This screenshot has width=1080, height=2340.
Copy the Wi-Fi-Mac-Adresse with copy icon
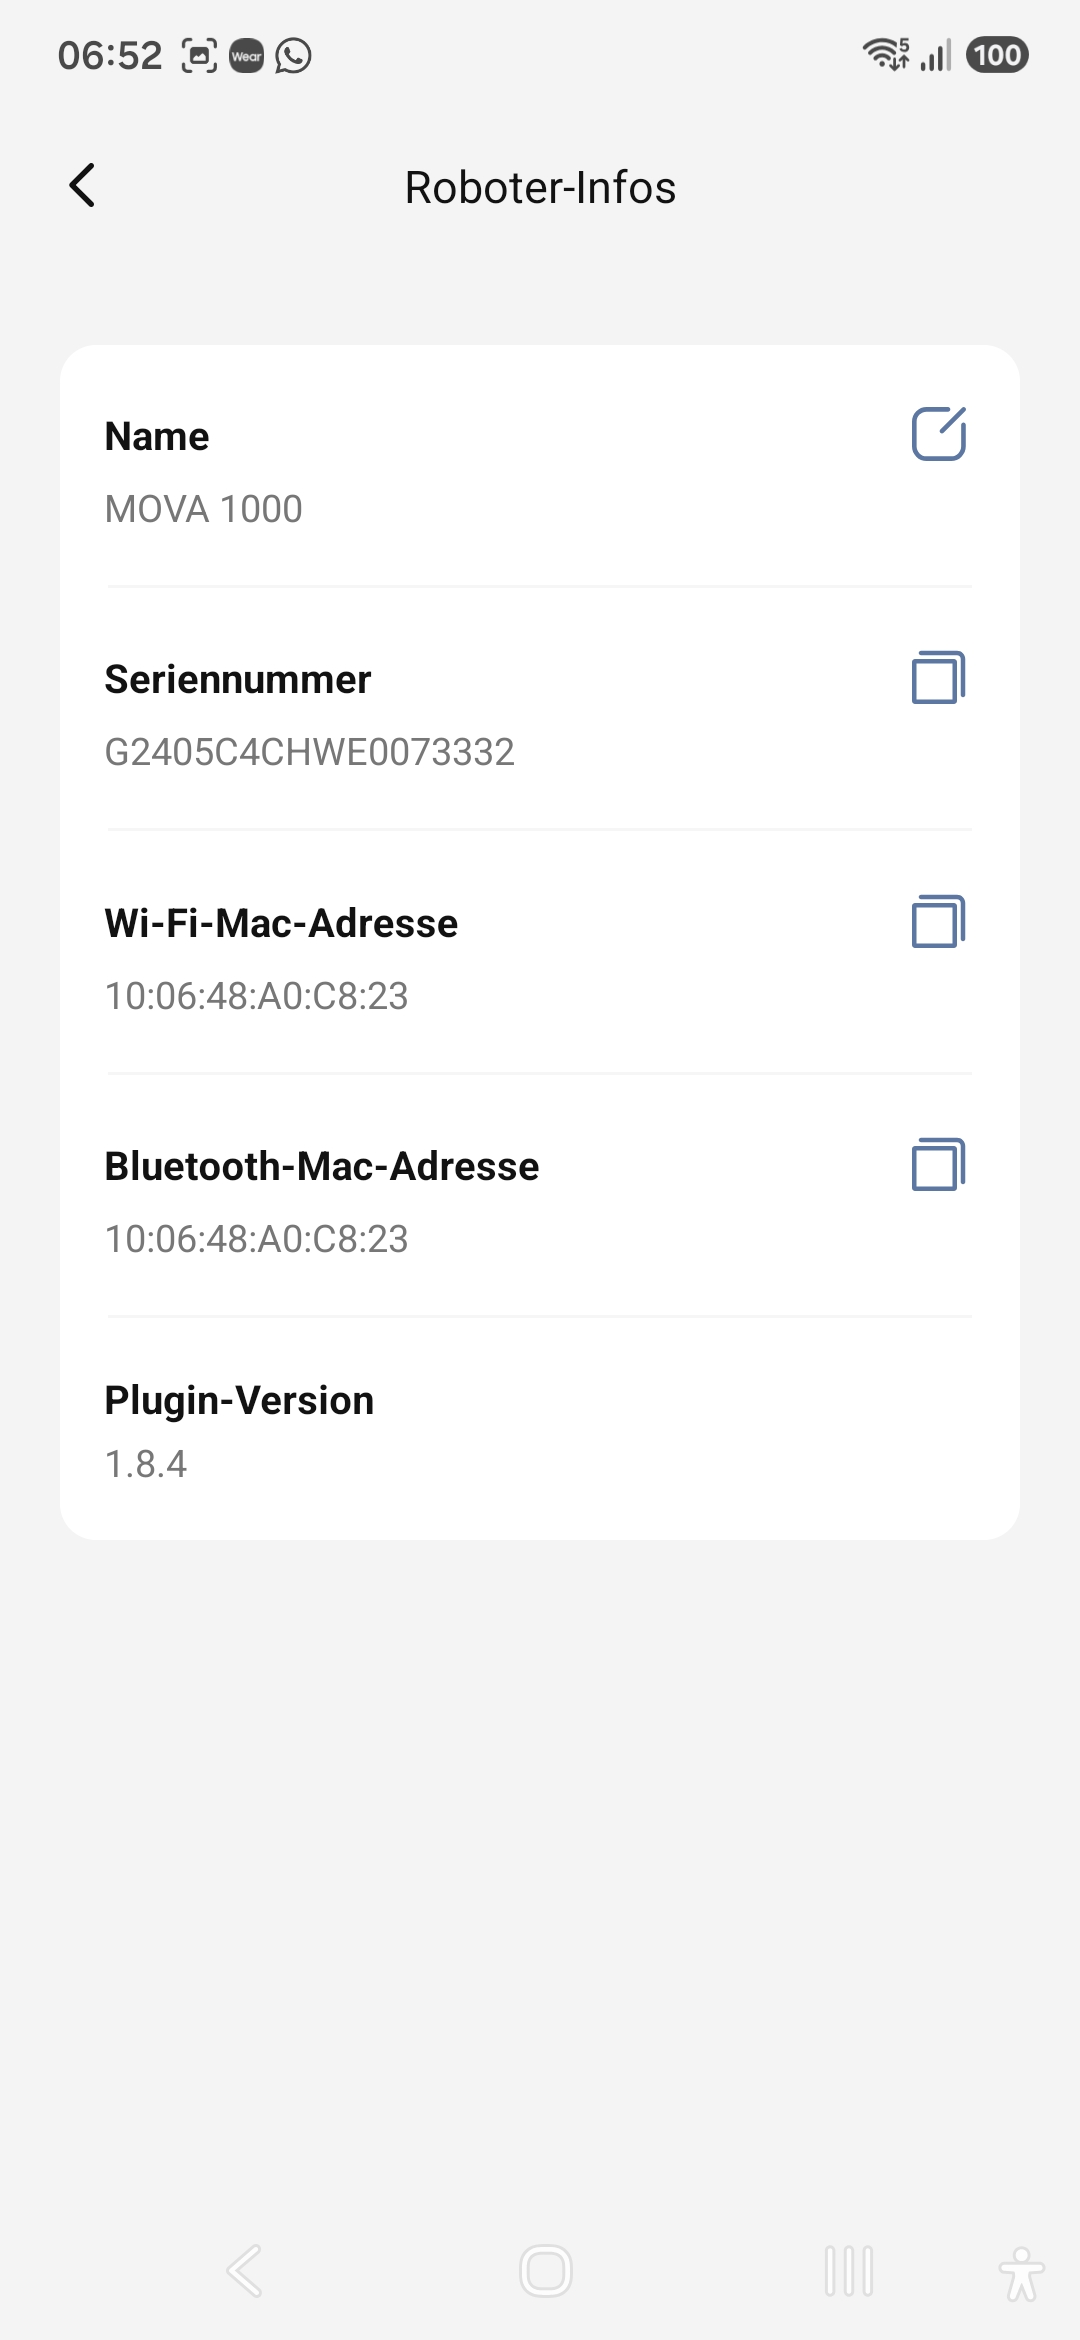tap(939, 921)
